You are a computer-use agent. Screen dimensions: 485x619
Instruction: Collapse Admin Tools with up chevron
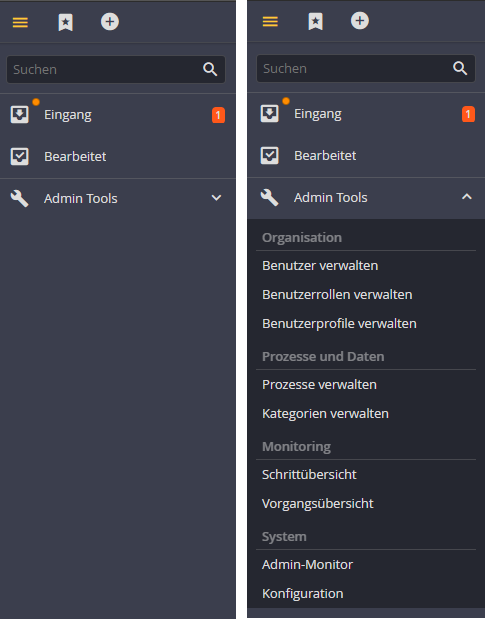[467, 197]
